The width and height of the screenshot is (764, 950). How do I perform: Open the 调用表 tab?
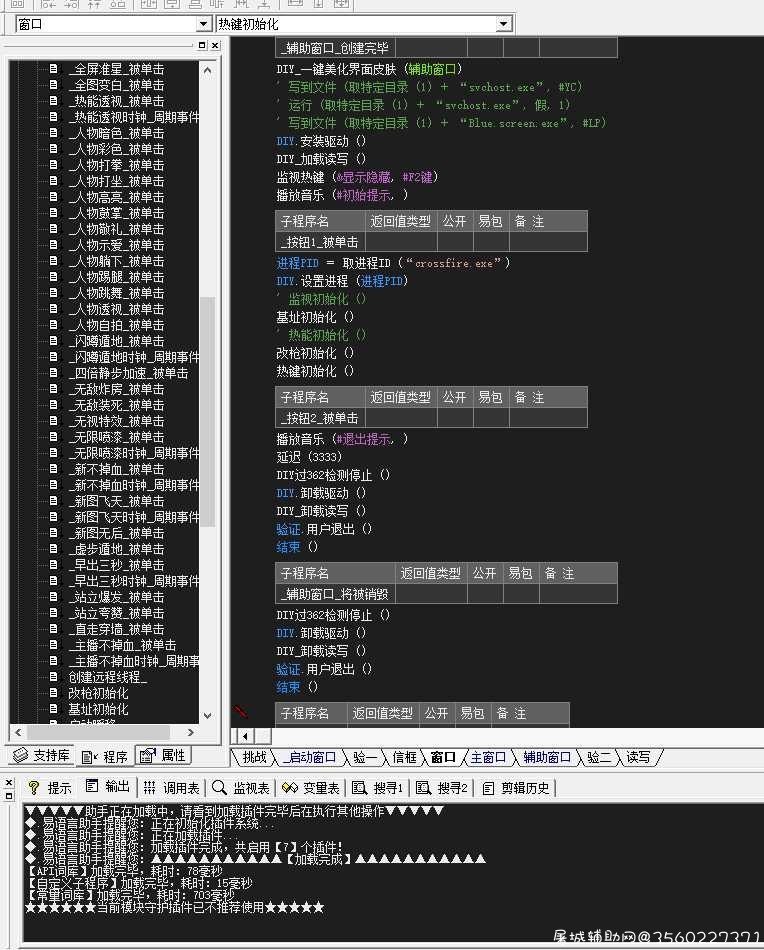tap(172, 788)
